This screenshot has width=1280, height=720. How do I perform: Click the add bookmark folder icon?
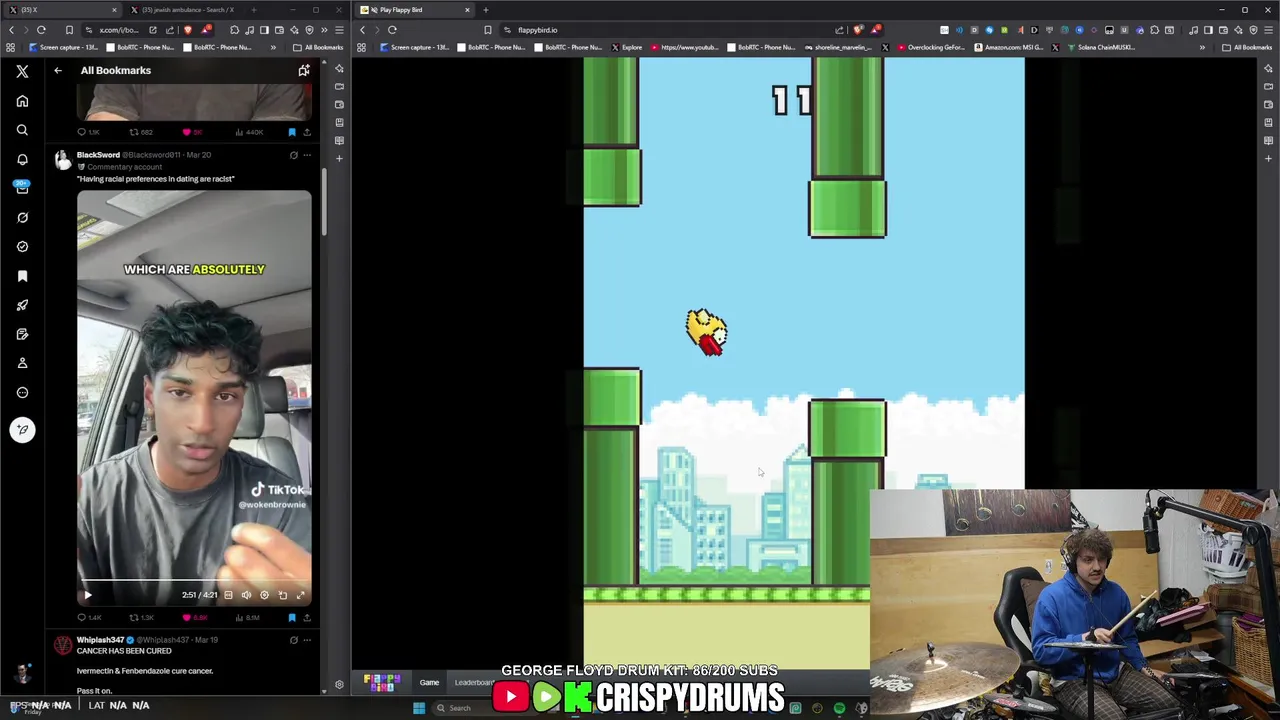point(304,70)
